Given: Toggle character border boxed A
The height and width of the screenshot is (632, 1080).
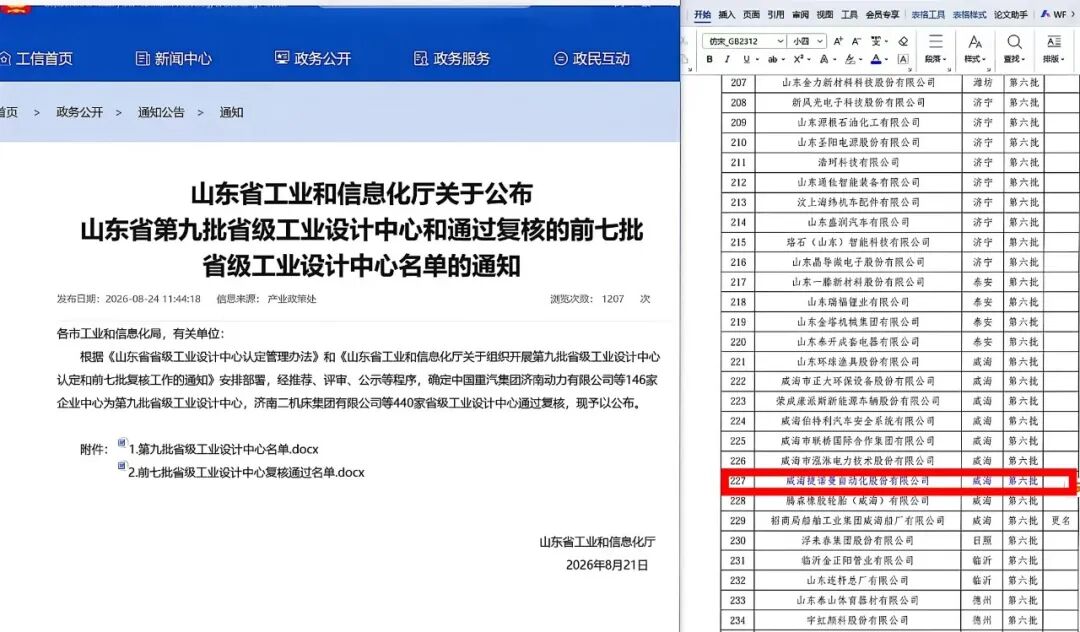Looking at the screenshot, I should [903, 59].
